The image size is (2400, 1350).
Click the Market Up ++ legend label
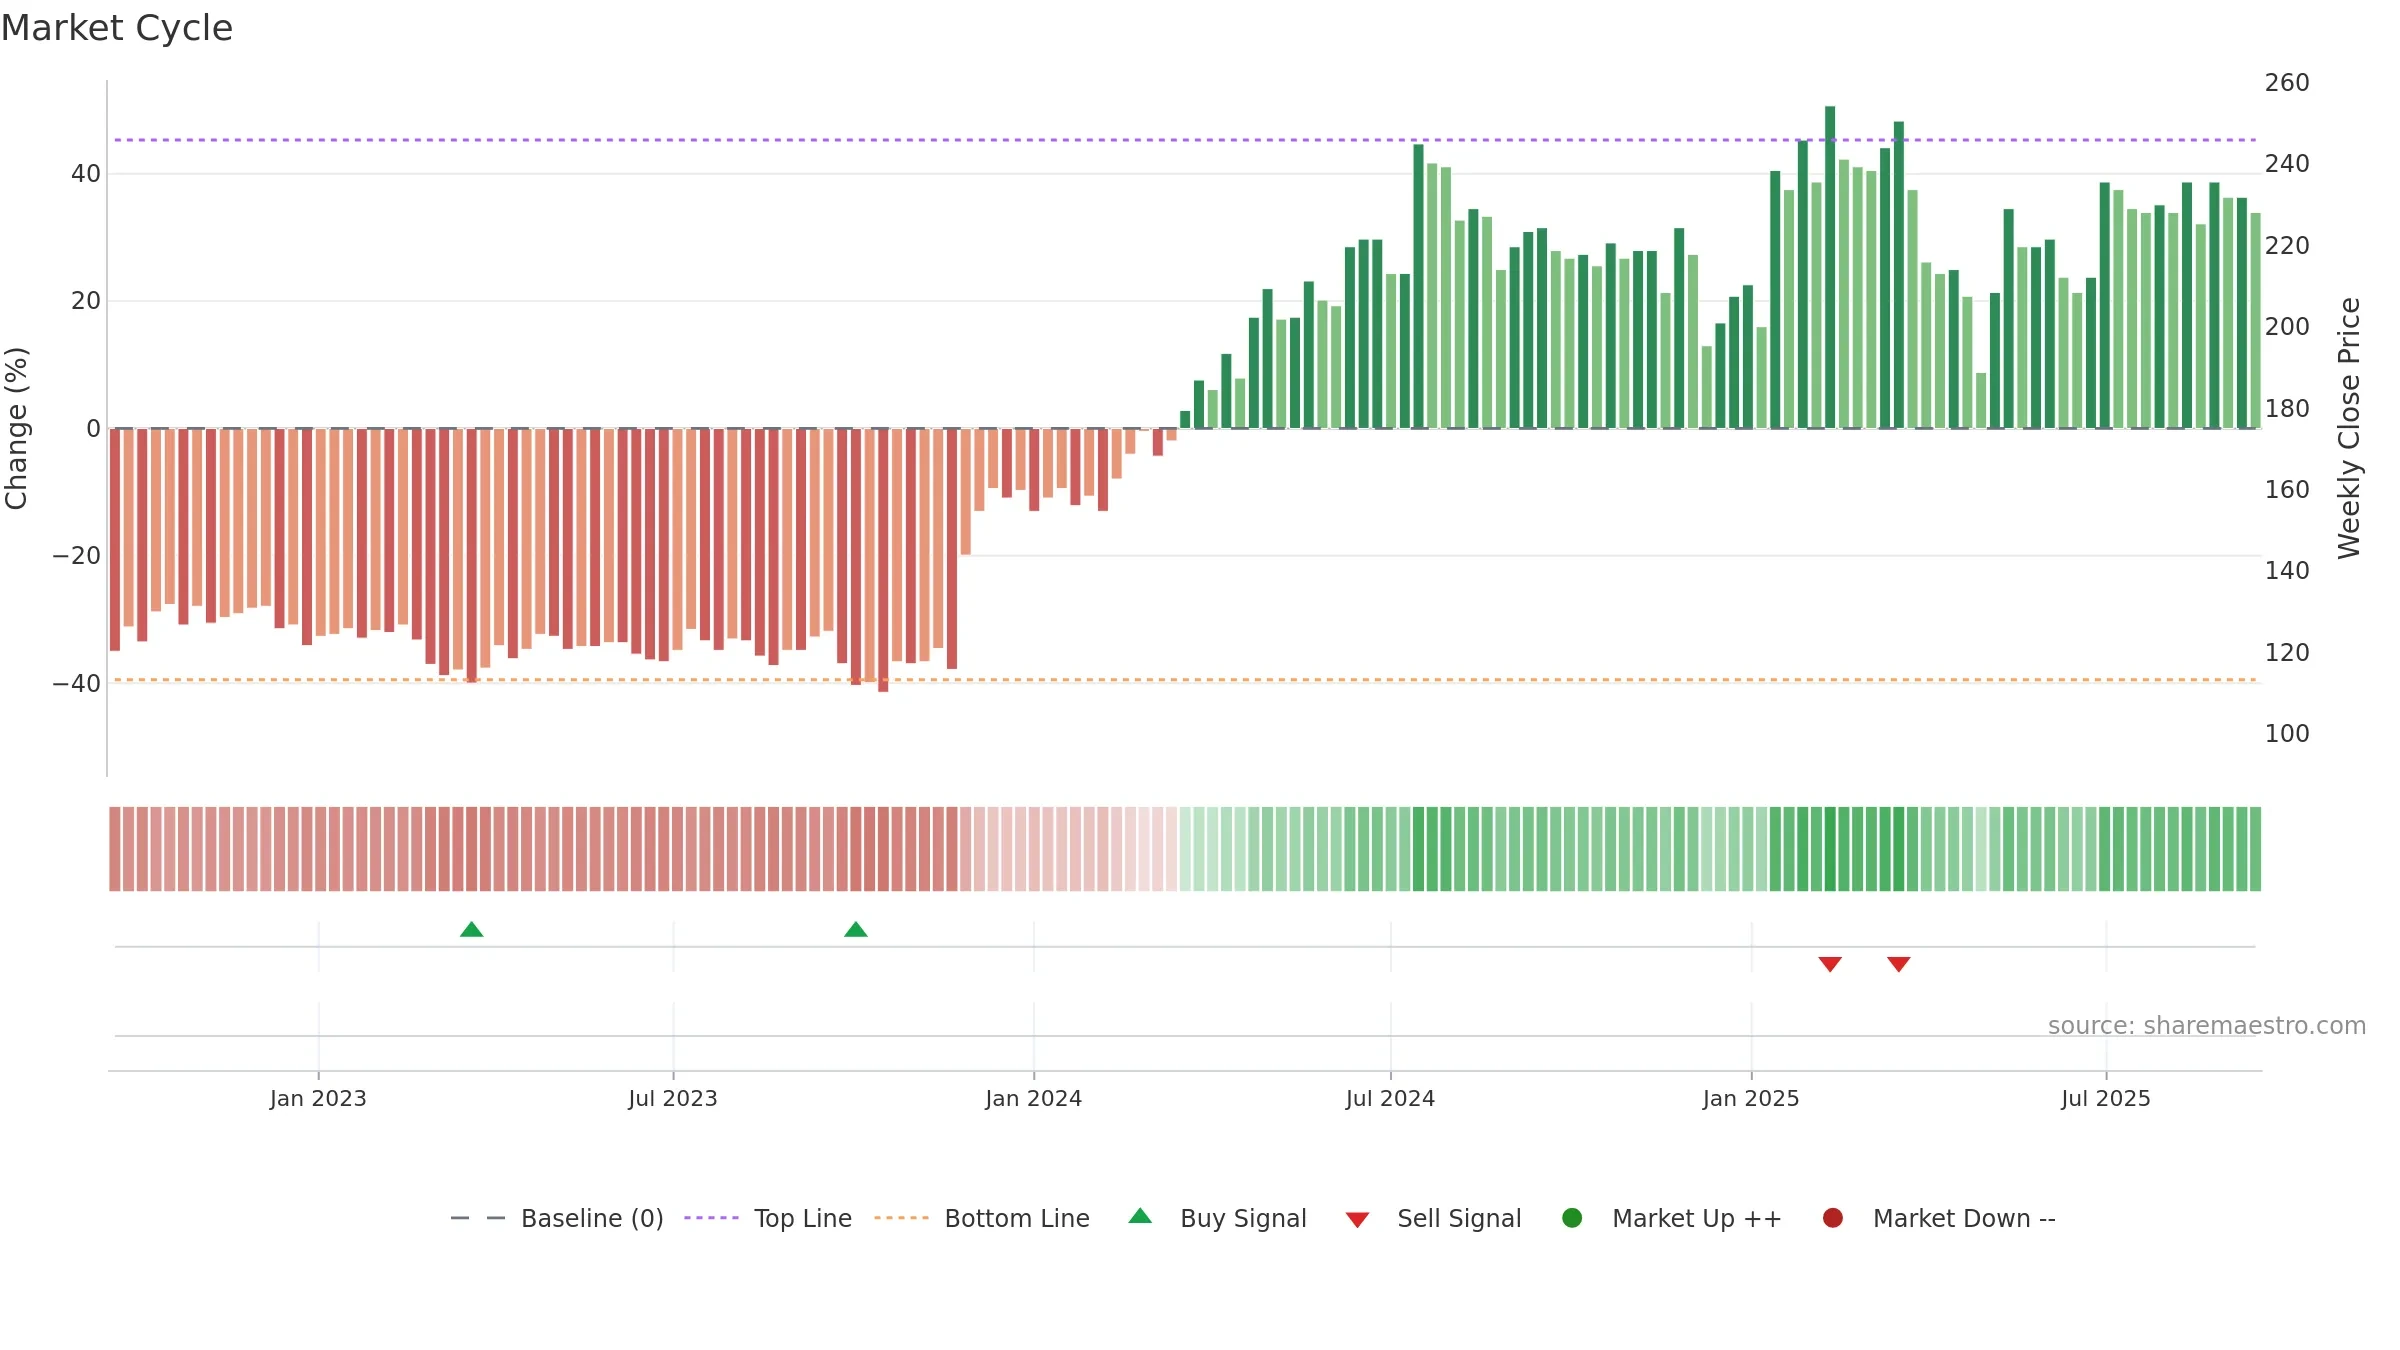click(1697, 1218)
